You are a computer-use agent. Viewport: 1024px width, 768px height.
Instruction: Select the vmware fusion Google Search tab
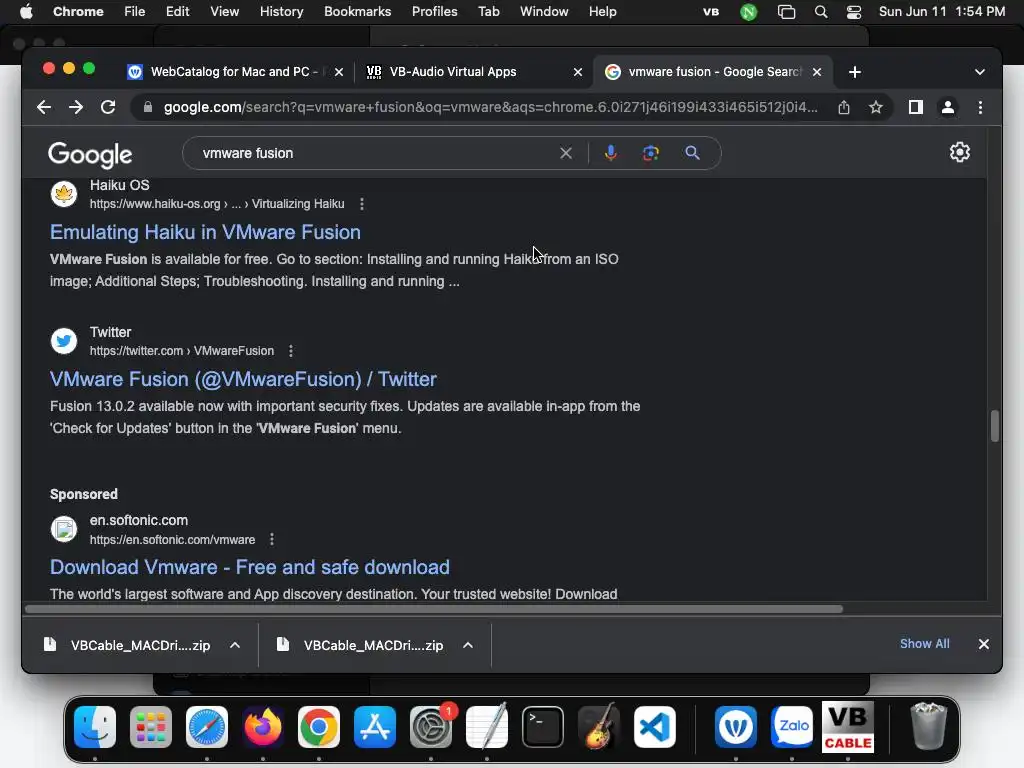point(714,72)
